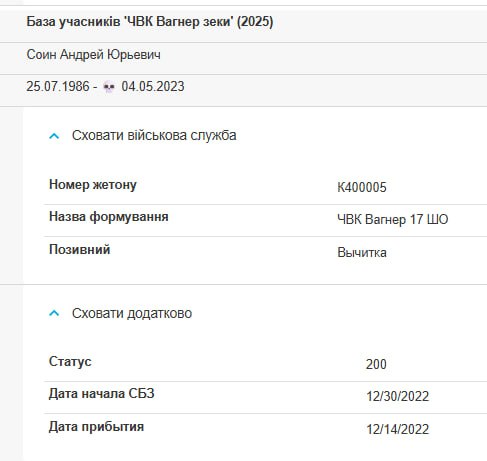This screenshot has height=461, width=487.
Task: Click the status value 200
Action: pos(376,364)
